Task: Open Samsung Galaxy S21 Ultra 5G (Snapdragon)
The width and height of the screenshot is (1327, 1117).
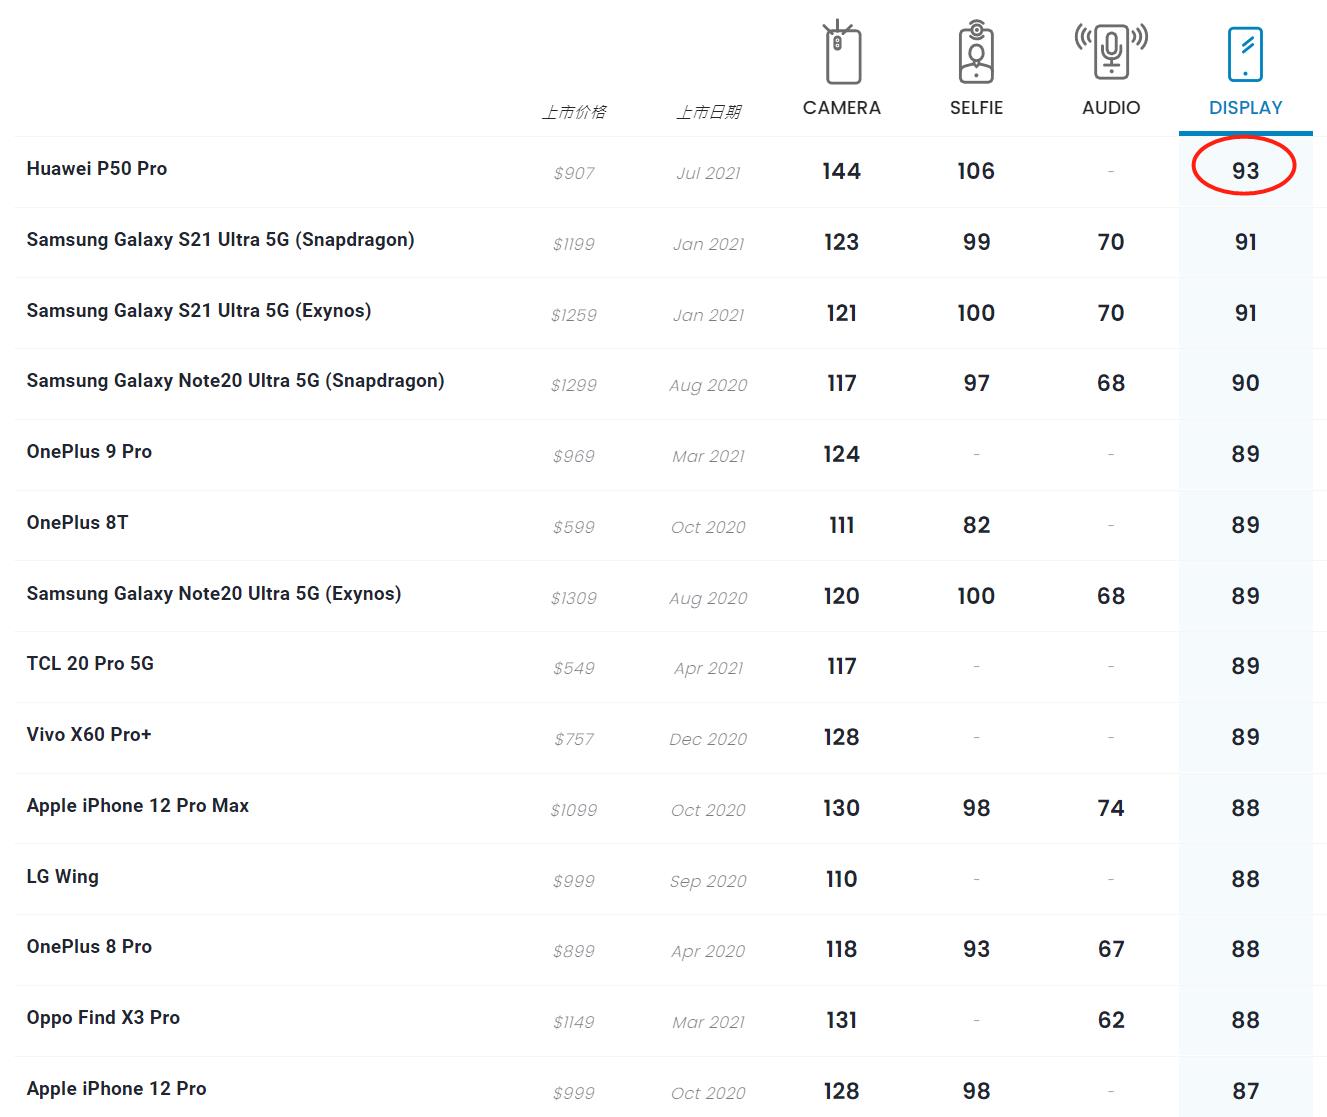Action: pos(220,240)
